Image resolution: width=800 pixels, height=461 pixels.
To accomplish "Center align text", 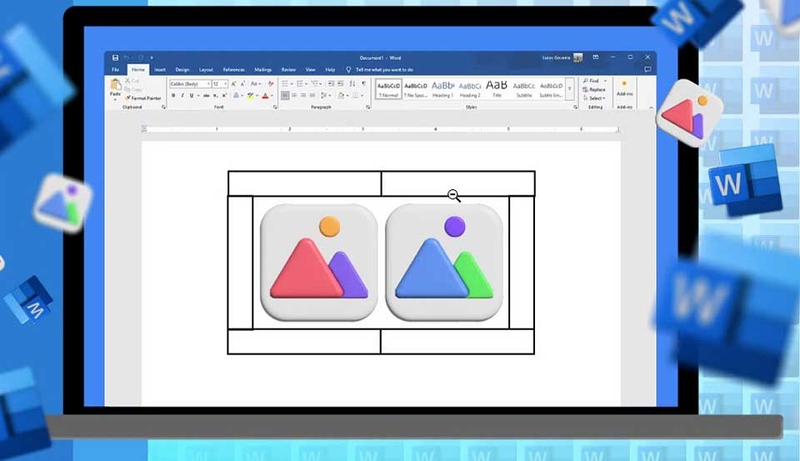I will 294,95.
